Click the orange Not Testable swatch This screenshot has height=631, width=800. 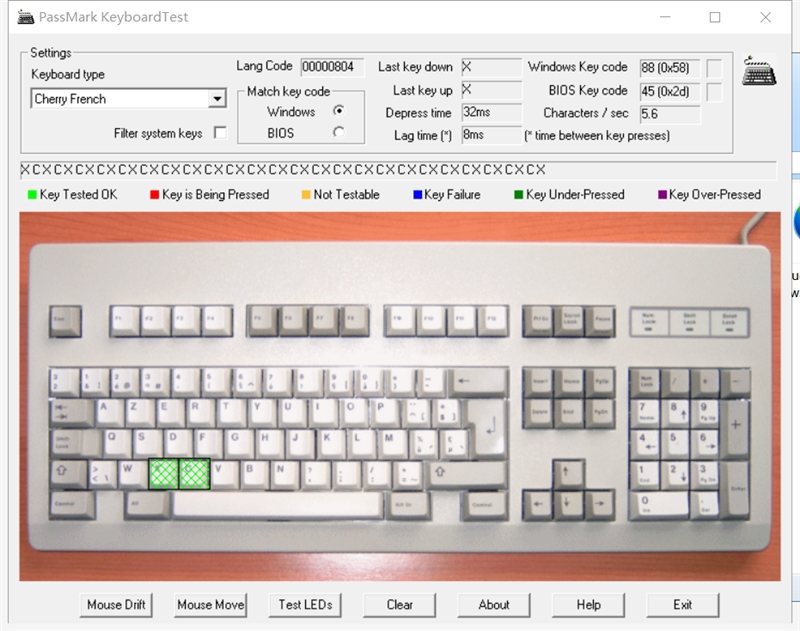[306, 194]
